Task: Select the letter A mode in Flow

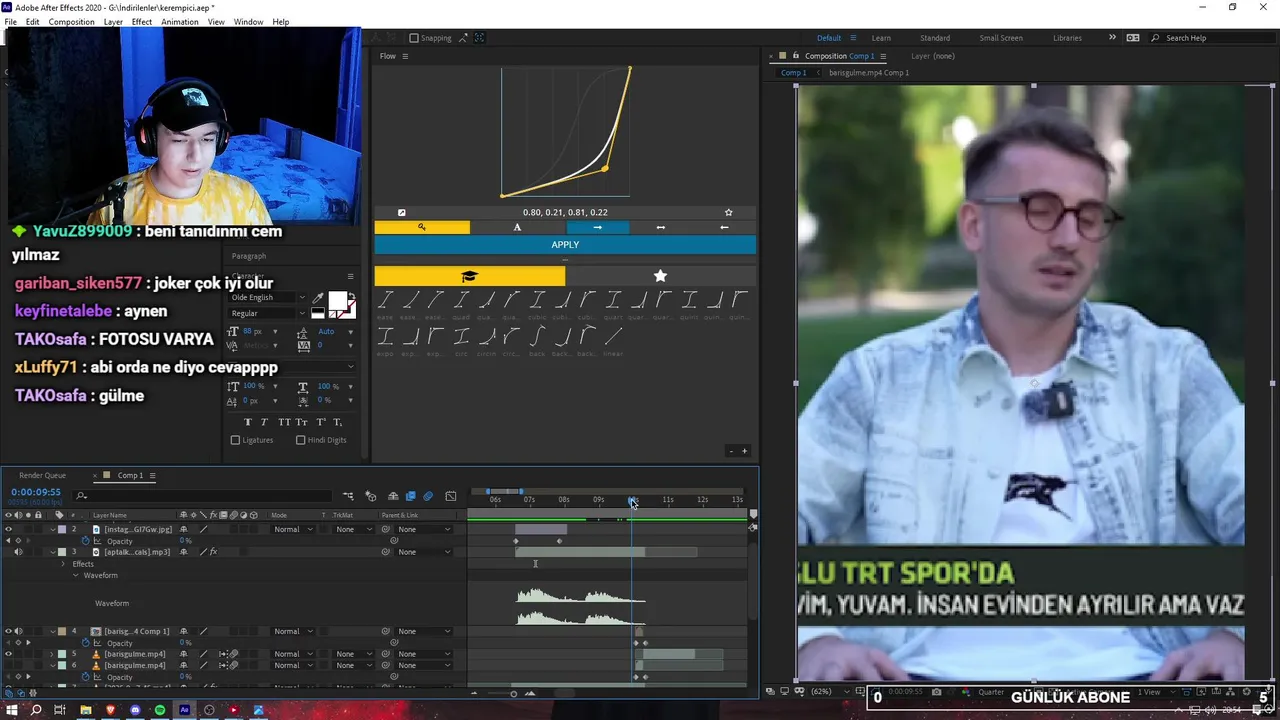Action: click(517, 227)
